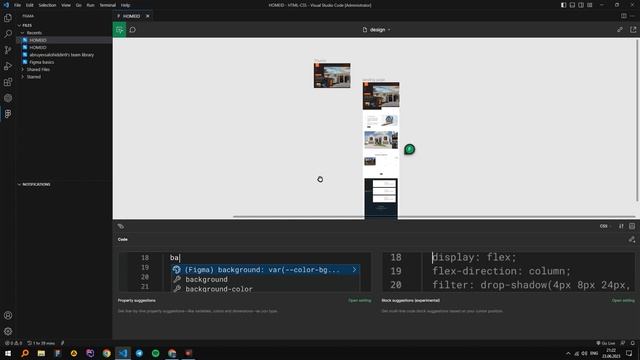Image resolution: width=640 pixels, height=360 pixels.
Task: Click the link icon in Figma toolbar
Action: [620, 30]
